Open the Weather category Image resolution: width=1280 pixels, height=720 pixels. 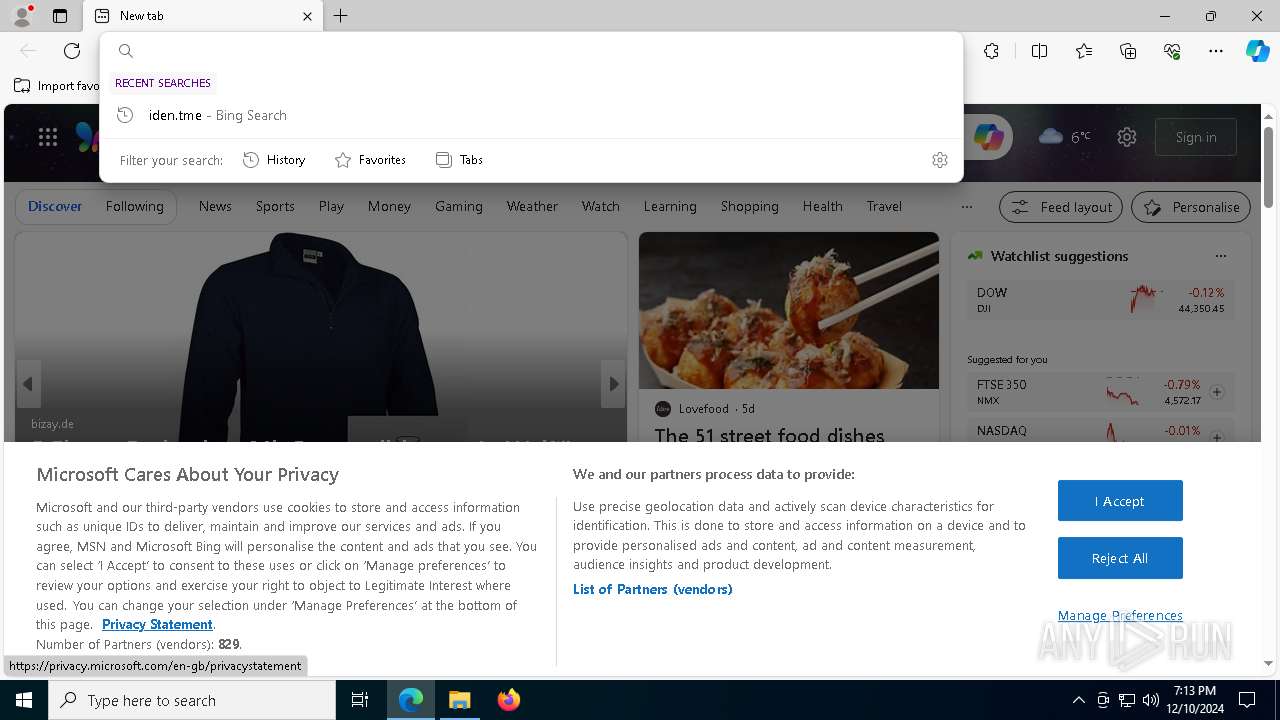coord(532,206)
